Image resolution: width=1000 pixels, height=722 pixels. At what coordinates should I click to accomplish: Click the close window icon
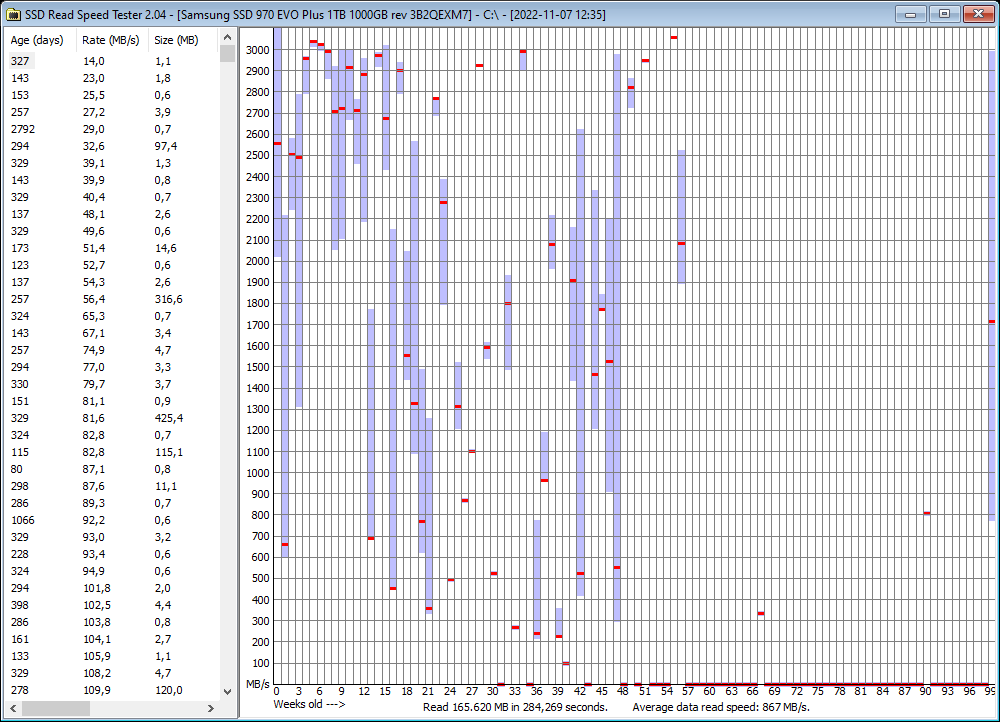(977, 14)
